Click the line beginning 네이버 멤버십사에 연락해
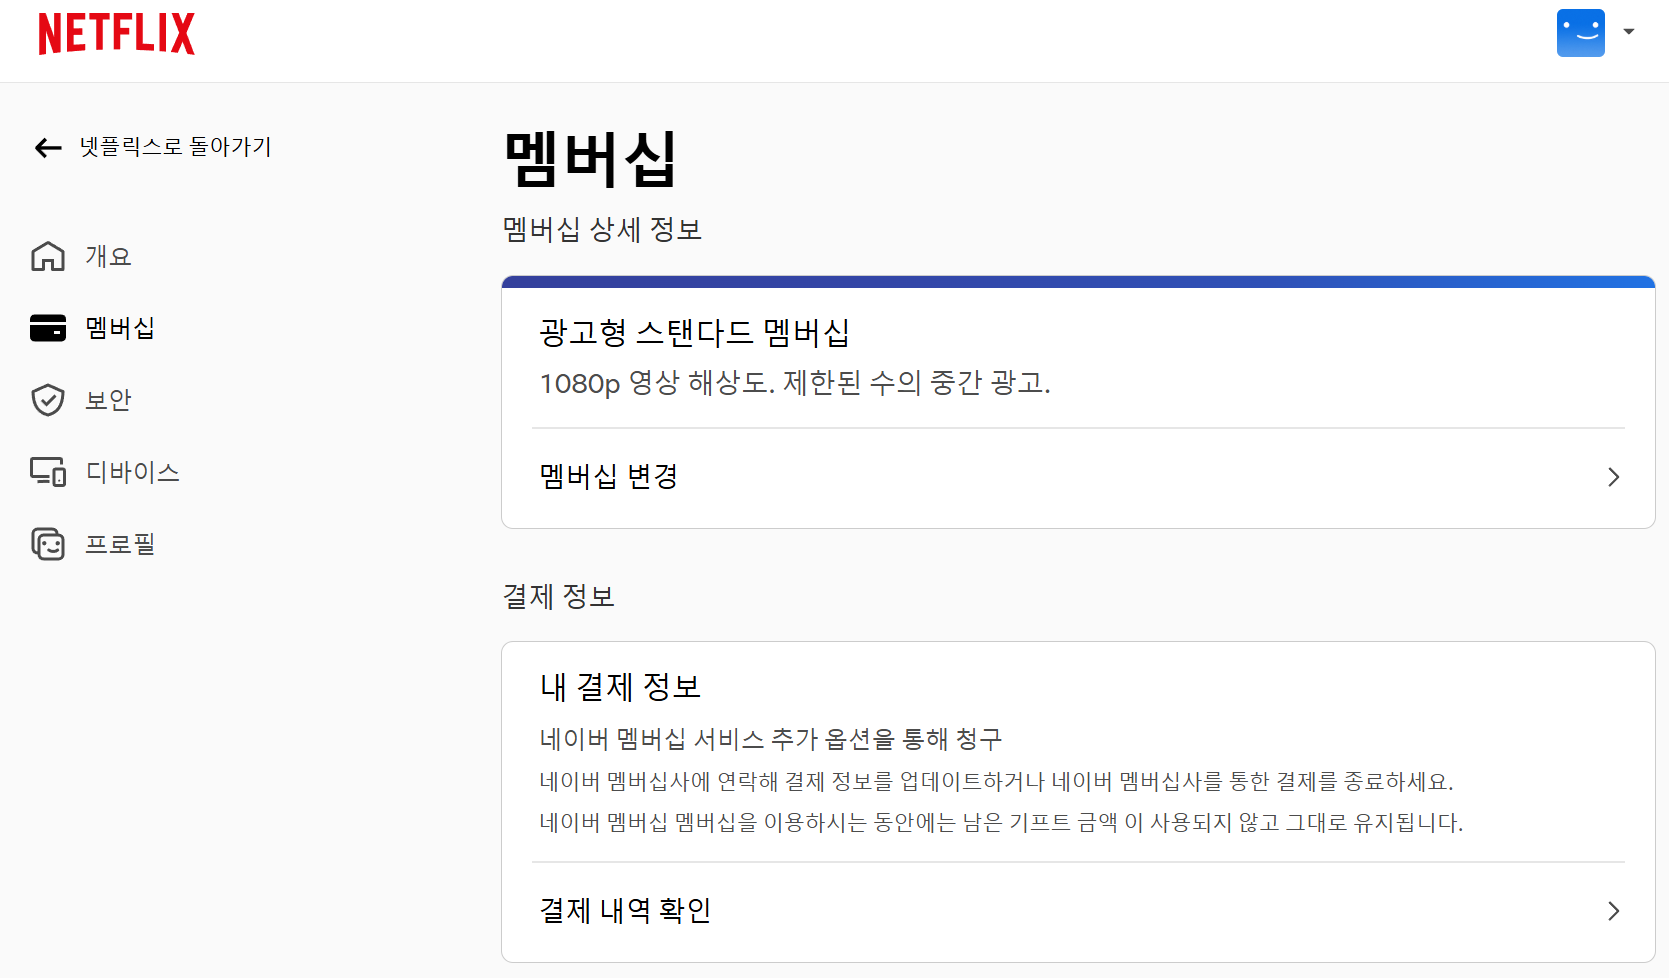Image resolution: width=1669 pixels, height=978 pixels. pos(997,781)
